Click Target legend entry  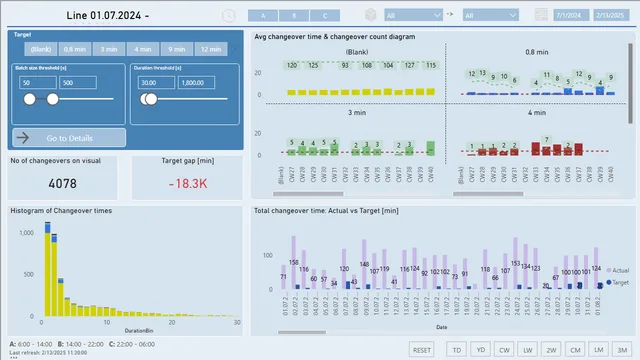pos(618,282)
